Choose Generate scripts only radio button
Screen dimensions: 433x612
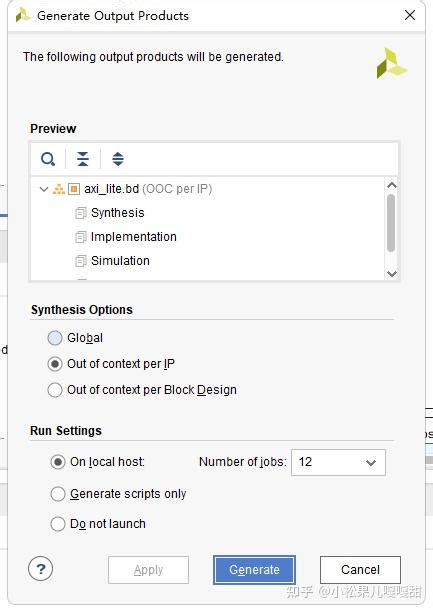[58, 494]
